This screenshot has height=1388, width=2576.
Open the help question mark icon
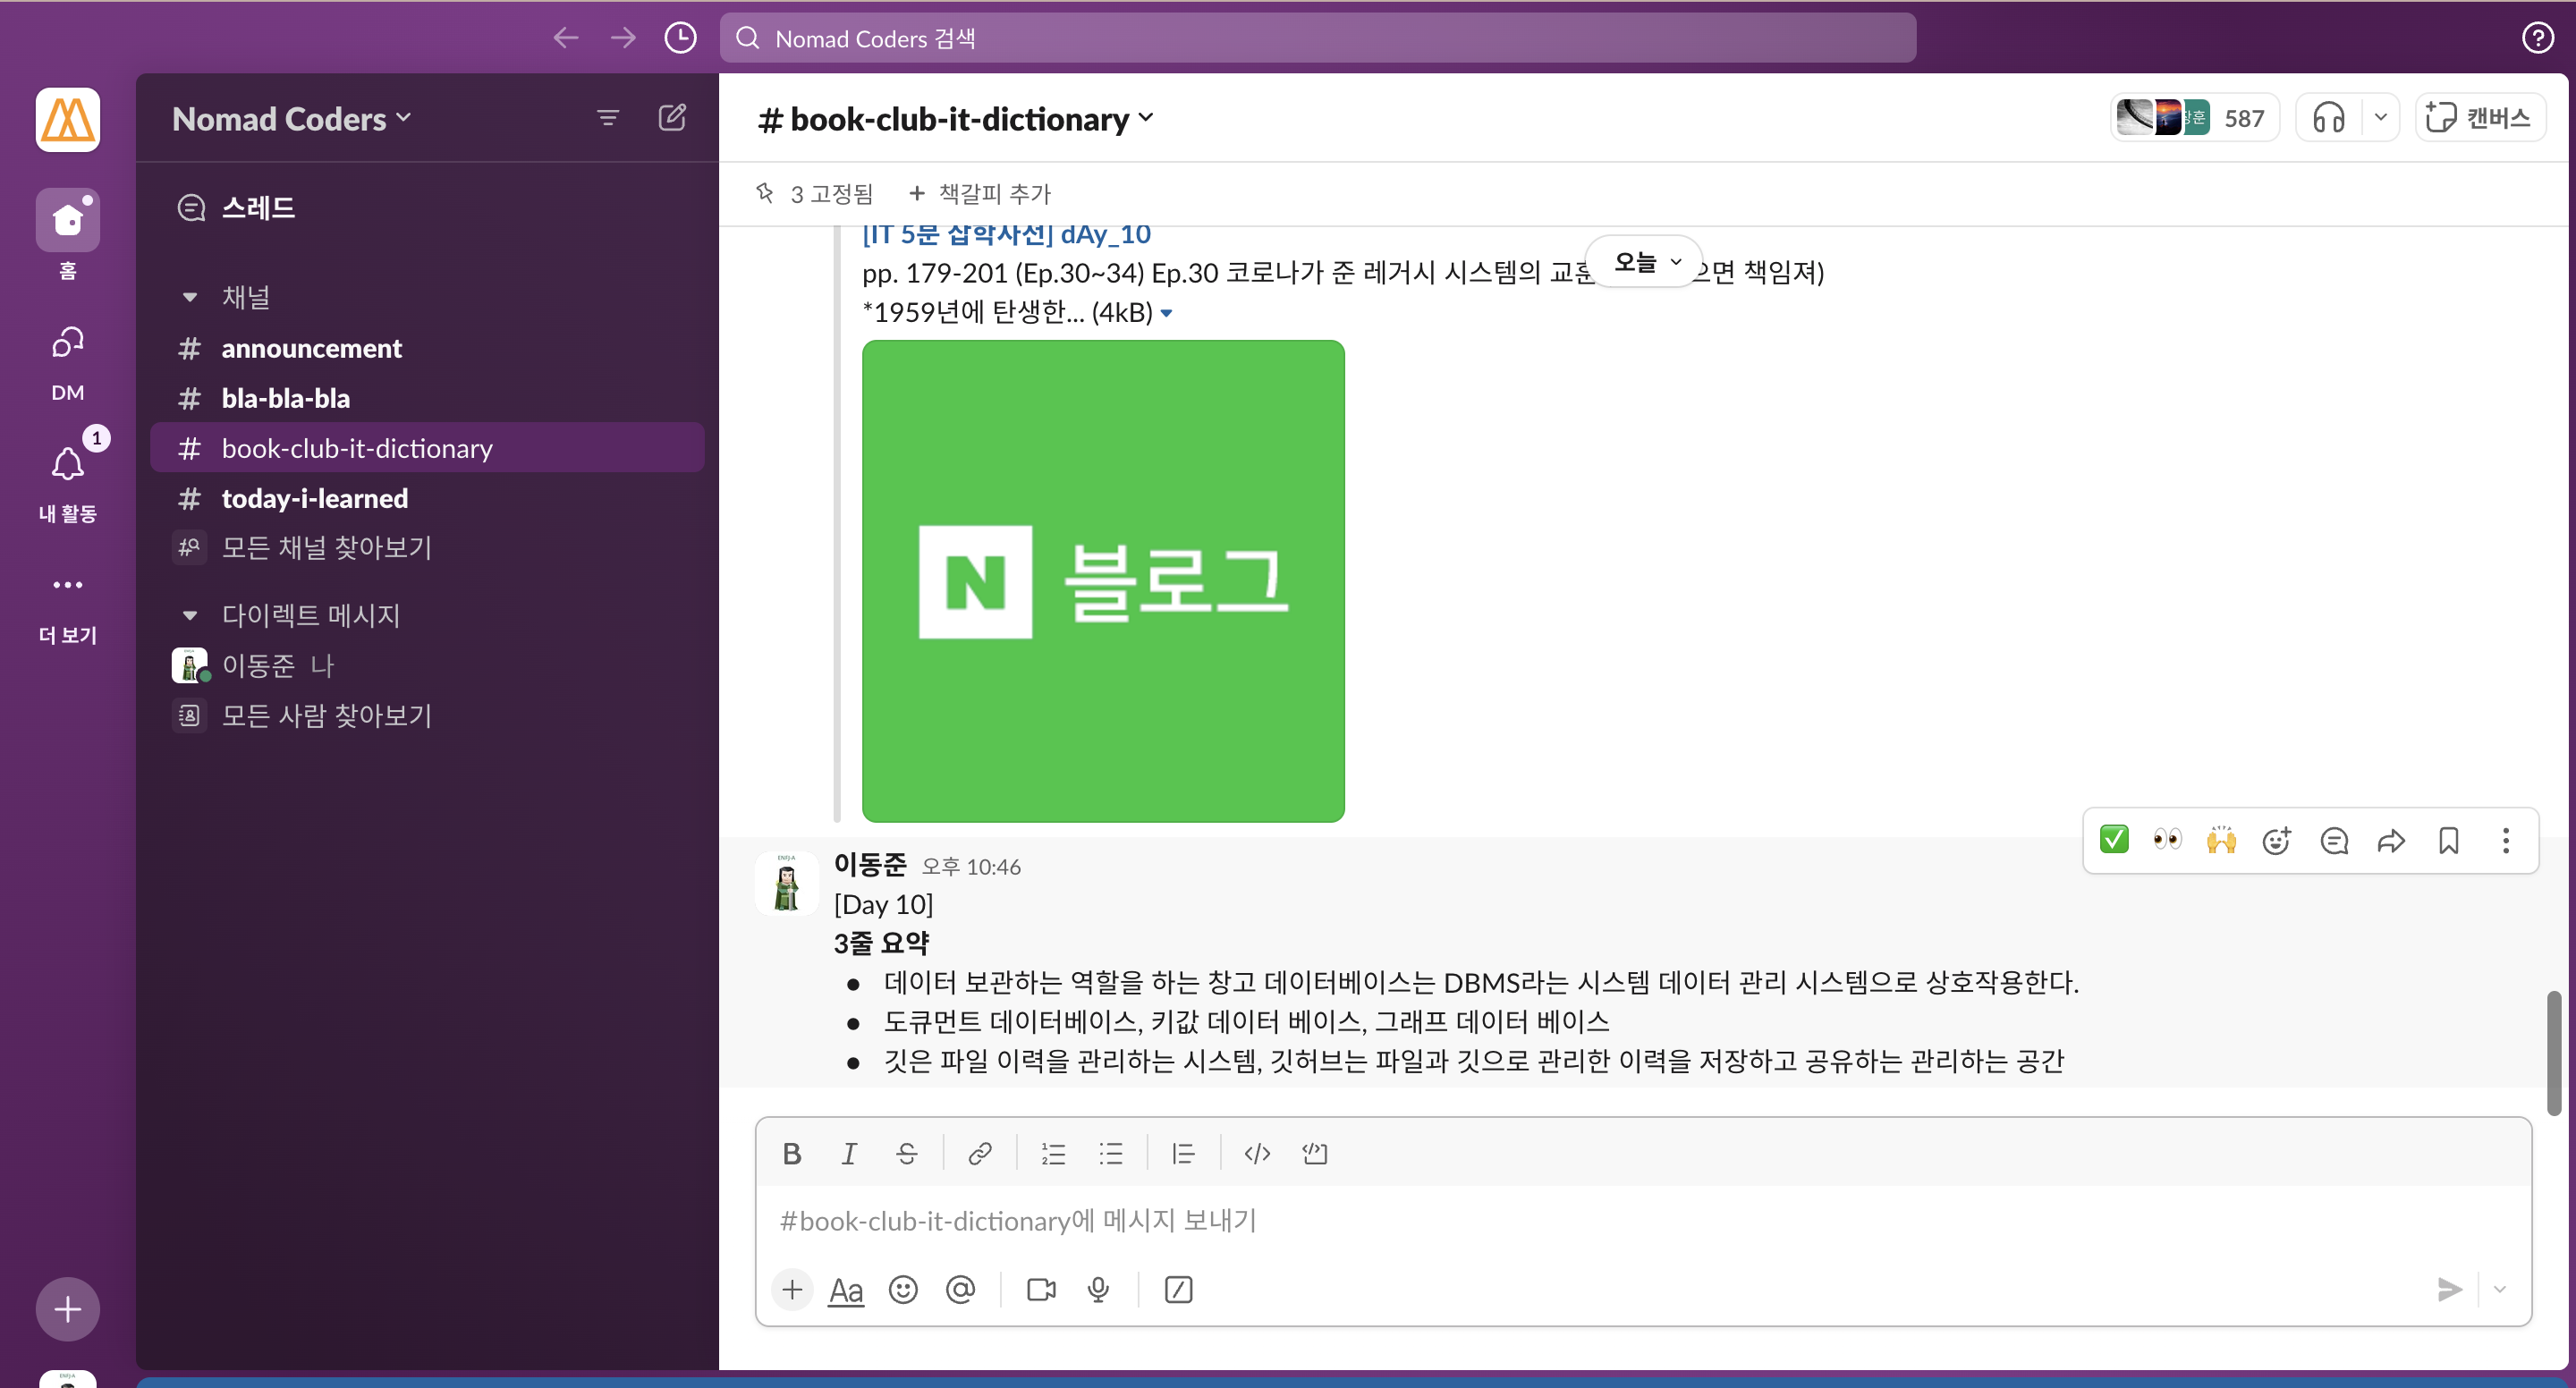[x=2537, y=38]
